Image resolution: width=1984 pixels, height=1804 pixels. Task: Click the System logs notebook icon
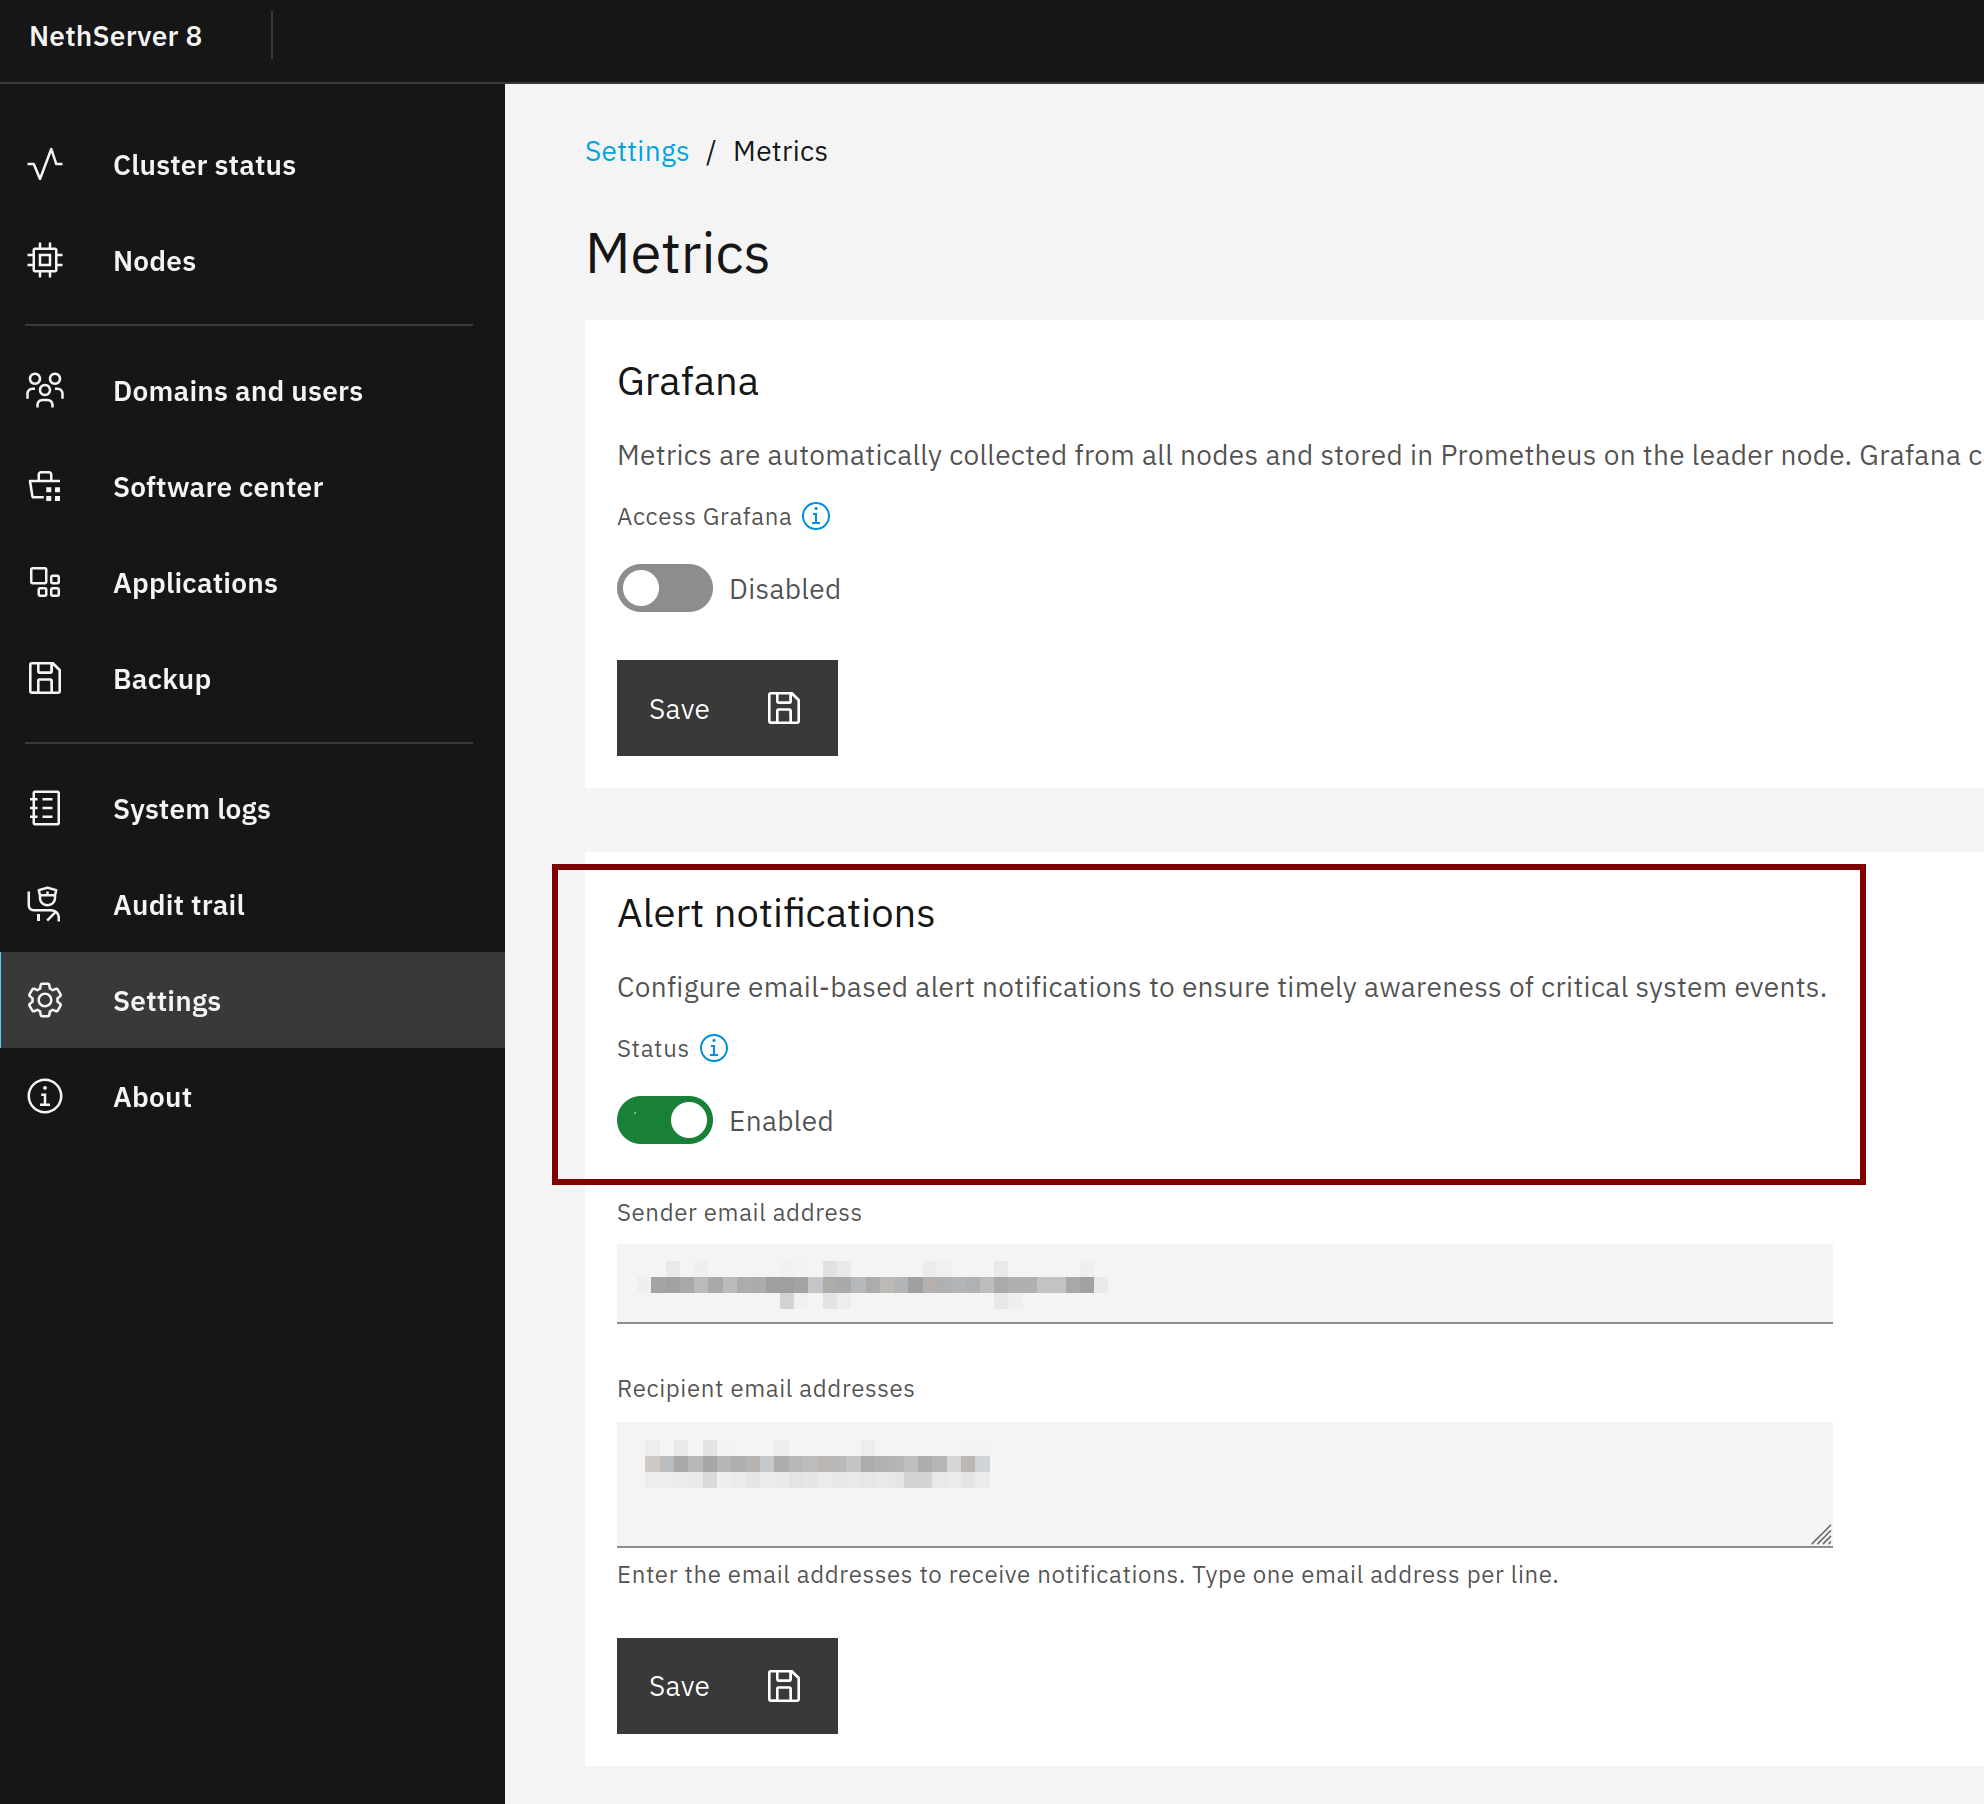pyautogui.click(x=45, y=809)
